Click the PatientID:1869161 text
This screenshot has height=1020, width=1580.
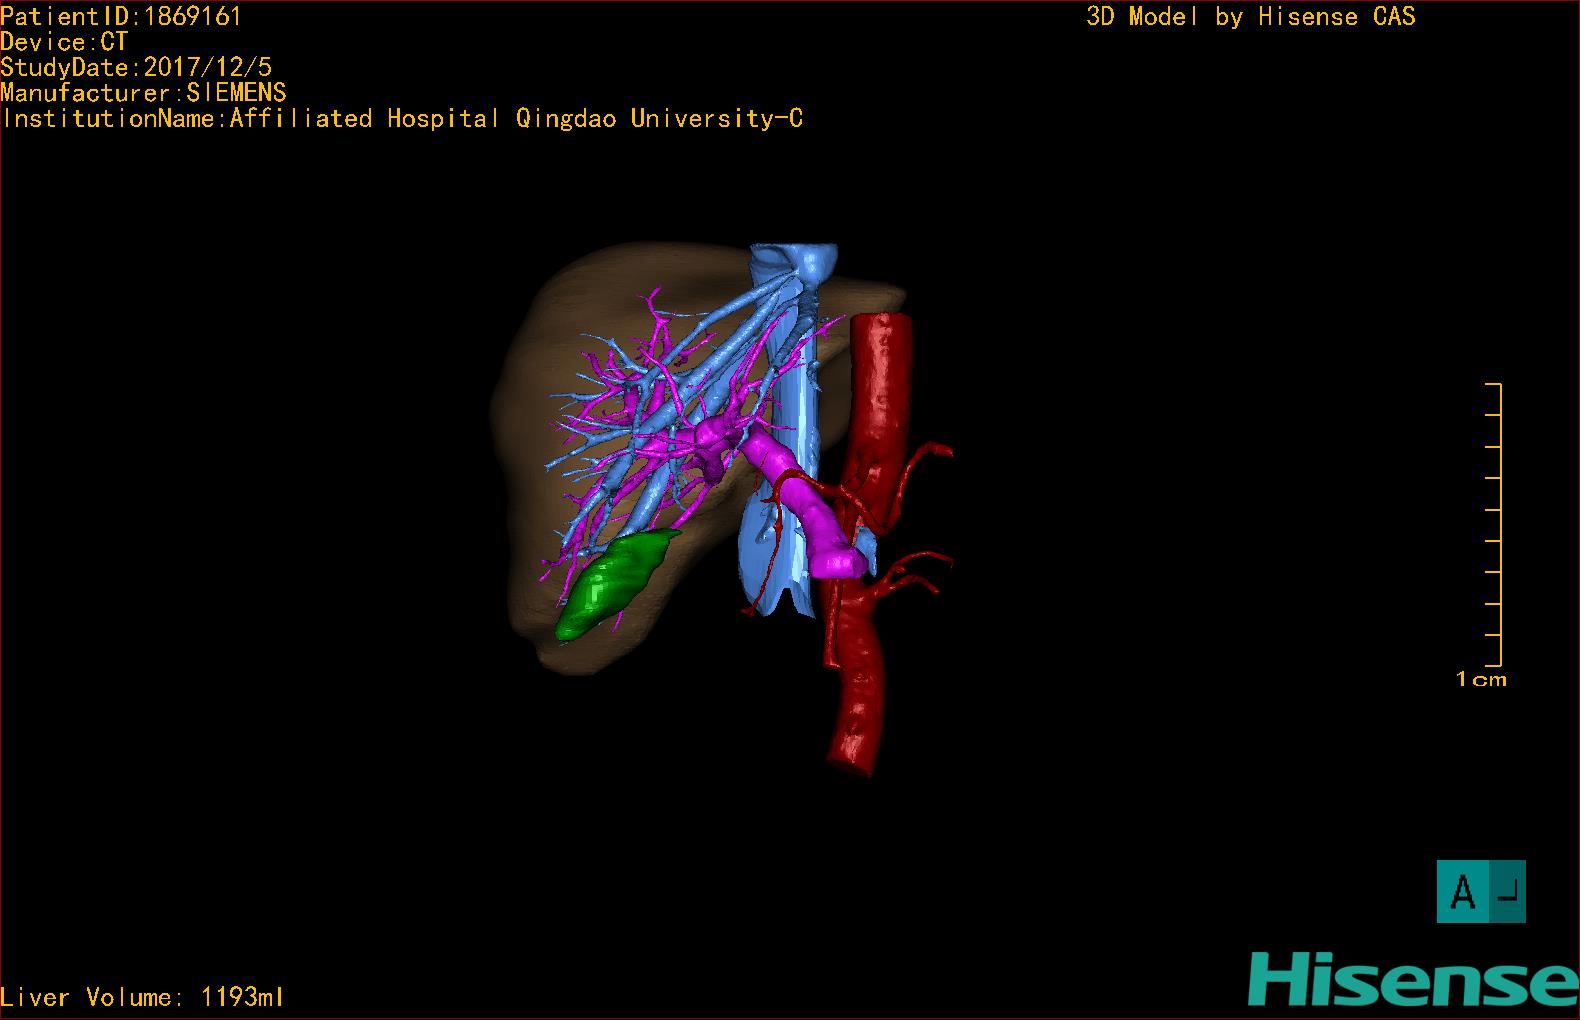point(121,16)
